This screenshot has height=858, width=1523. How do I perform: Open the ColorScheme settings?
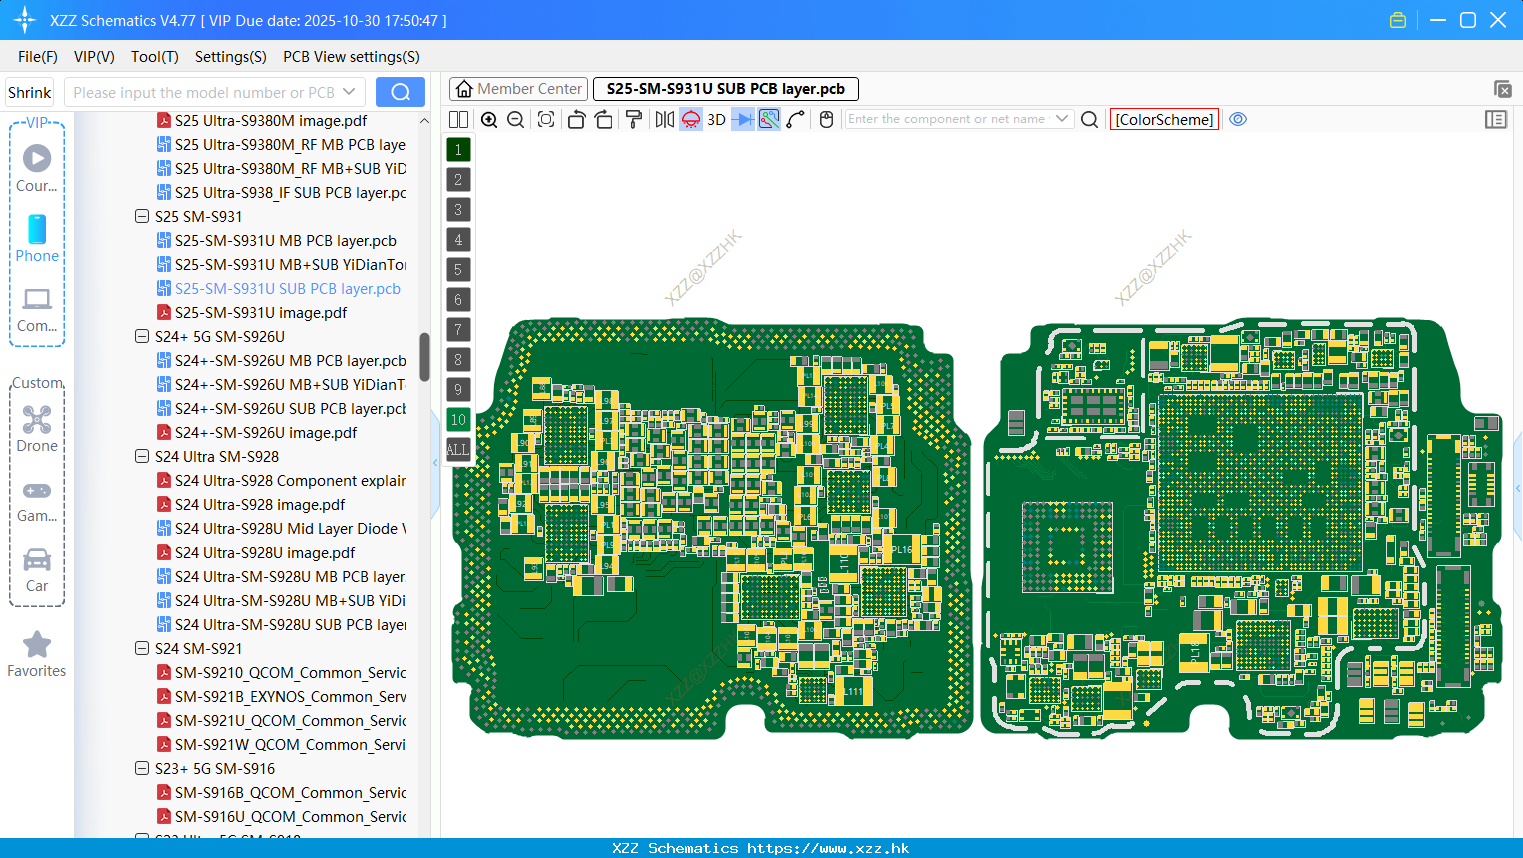click(1164, 119)
